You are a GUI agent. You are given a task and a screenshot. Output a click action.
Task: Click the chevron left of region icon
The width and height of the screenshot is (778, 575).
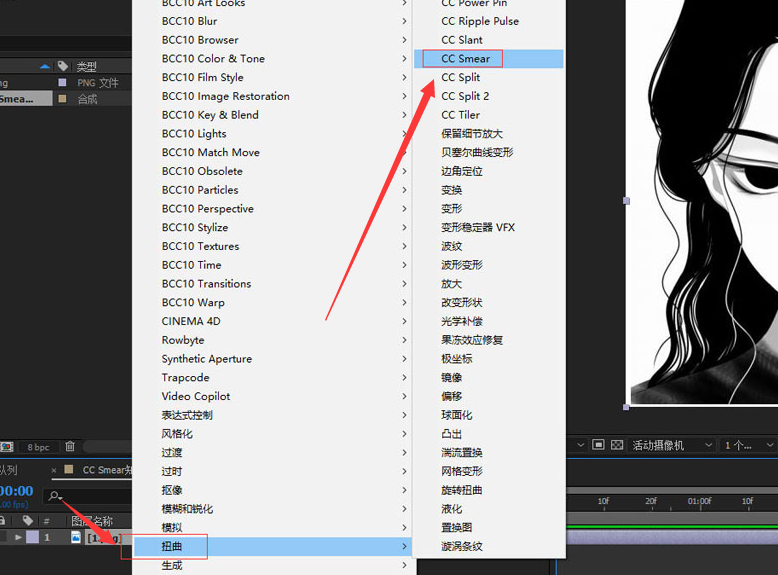click(580, 445)
